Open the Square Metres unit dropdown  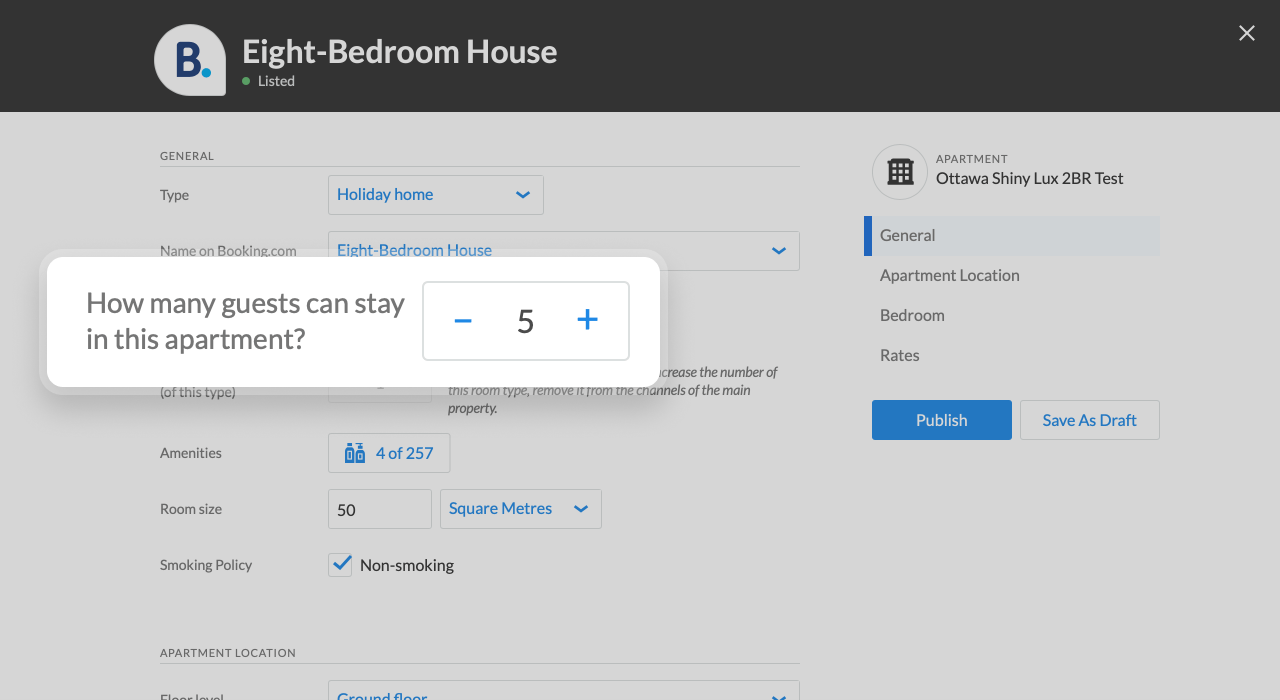point(520,509)
